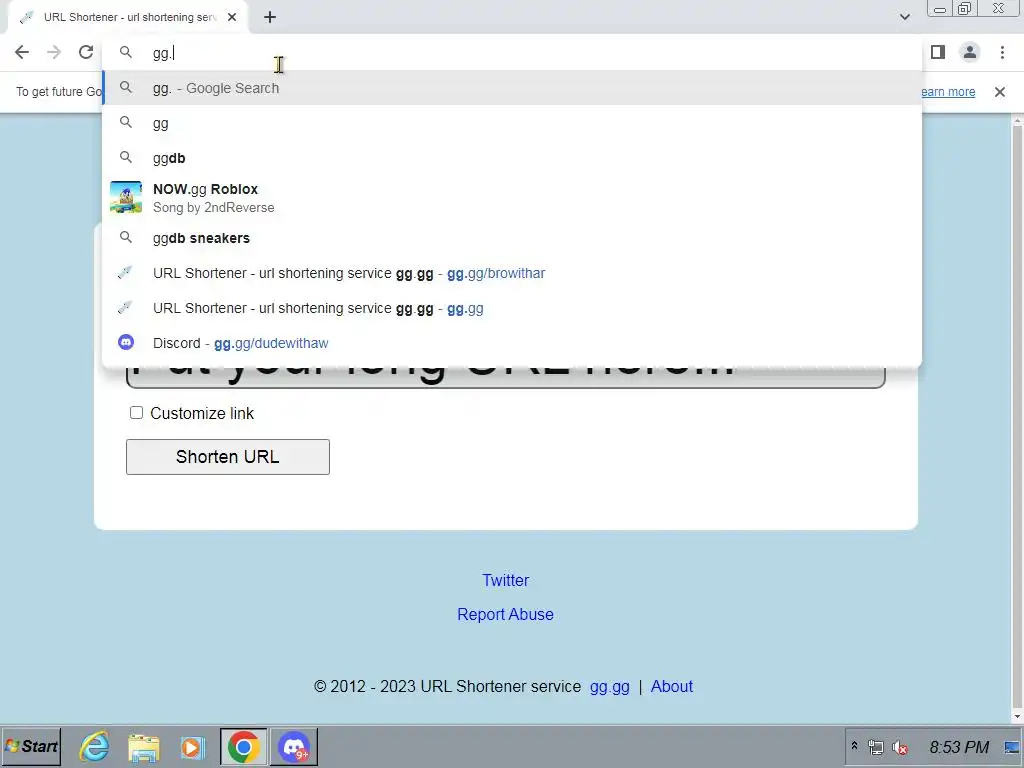
Task: Enable the Customize link checkbox
Action: point(136,413)
